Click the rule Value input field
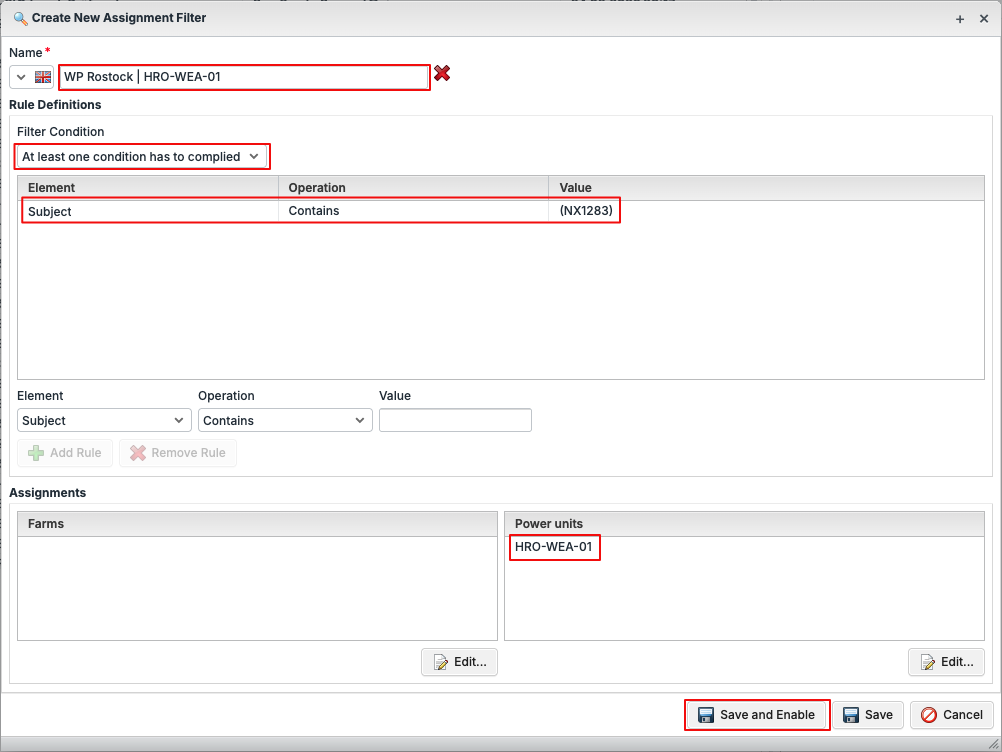The width and height of the screenshot is (1002, 752). [x=455, y=421]
